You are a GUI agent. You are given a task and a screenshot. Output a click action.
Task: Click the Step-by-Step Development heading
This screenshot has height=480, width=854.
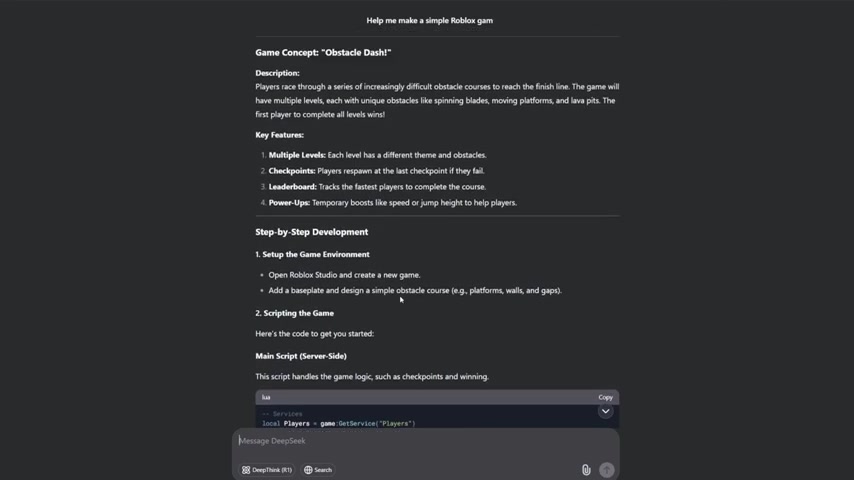pyautogui.click(x=312, y=232)
